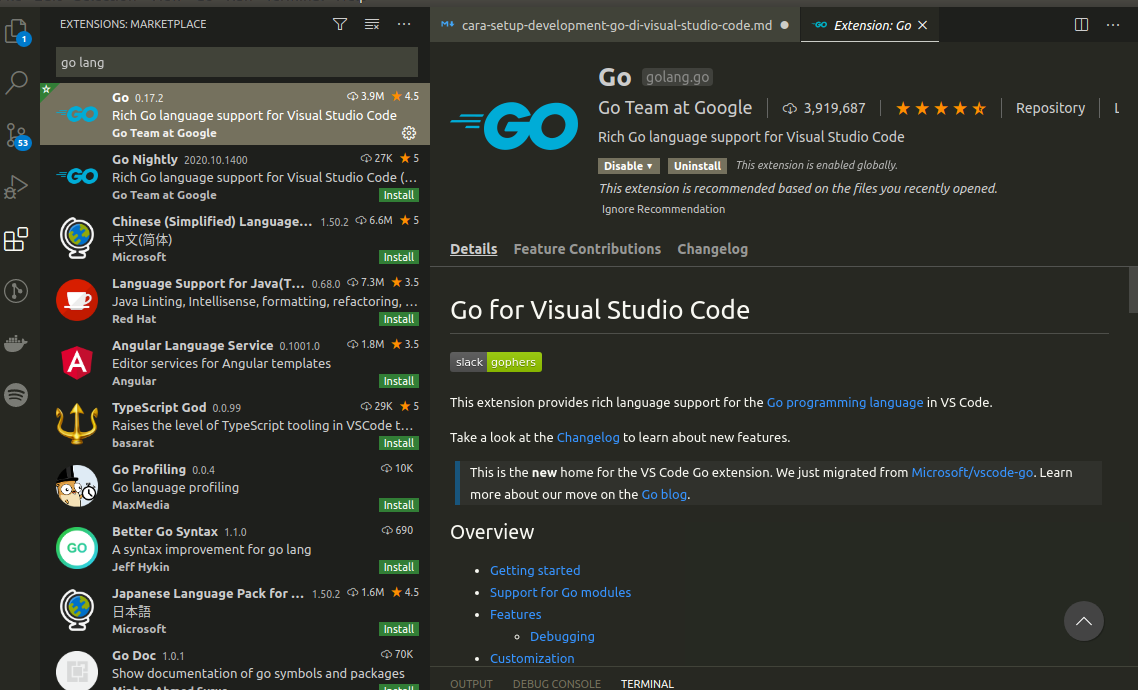Open Source Control view with 53 badge
Image resolution: width=1138 pixels, height=690 pixels.
[16, 135]
